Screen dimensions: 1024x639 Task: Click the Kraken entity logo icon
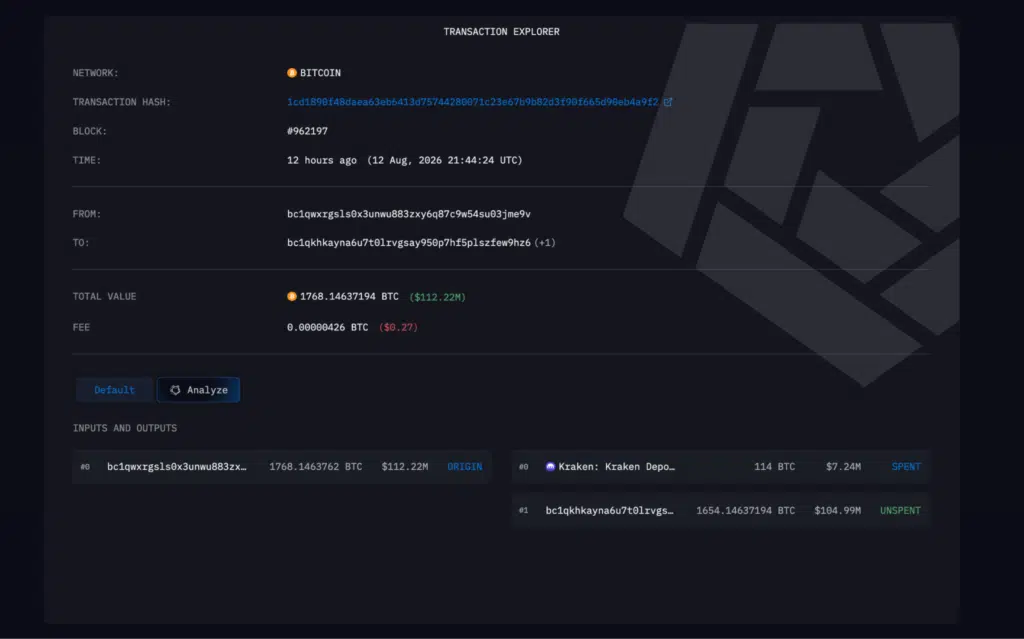551,467
